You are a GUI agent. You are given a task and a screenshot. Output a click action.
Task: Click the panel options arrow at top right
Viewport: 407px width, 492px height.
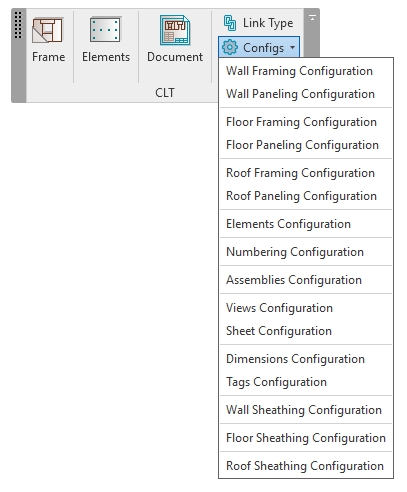click(x=312, y=18)
